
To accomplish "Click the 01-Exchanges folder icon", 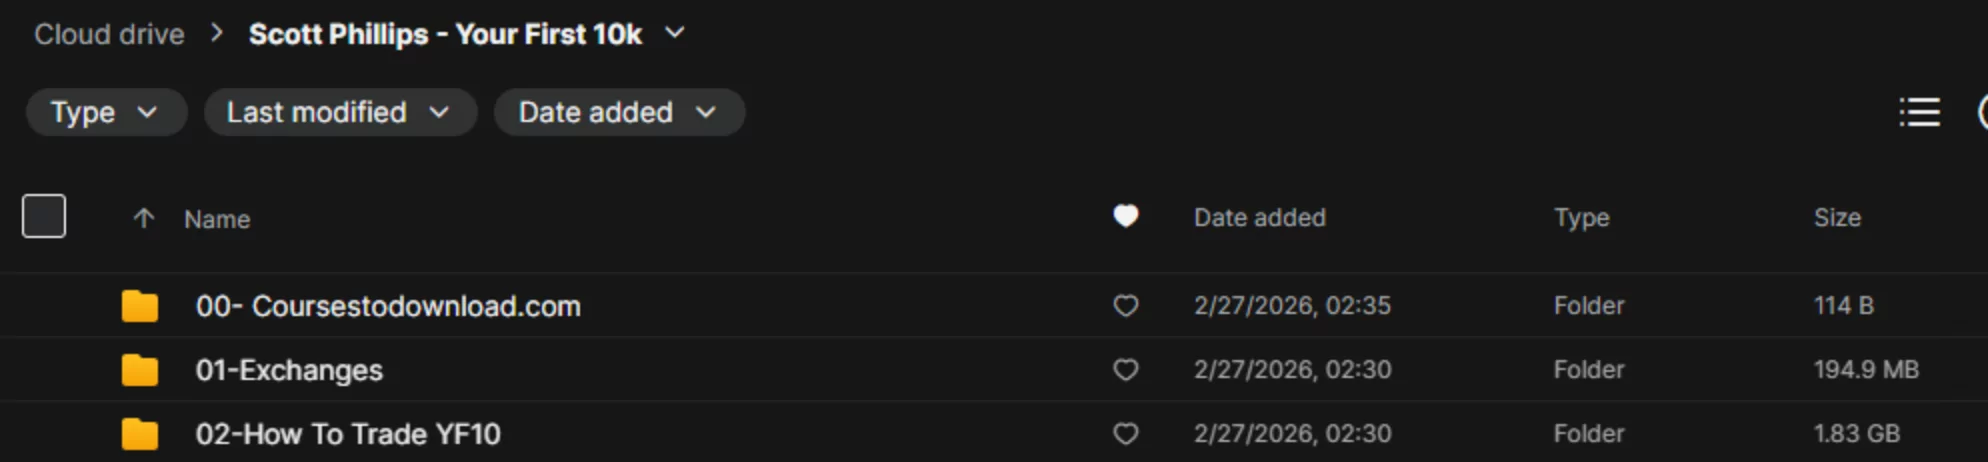I will (x=140, y=370).
